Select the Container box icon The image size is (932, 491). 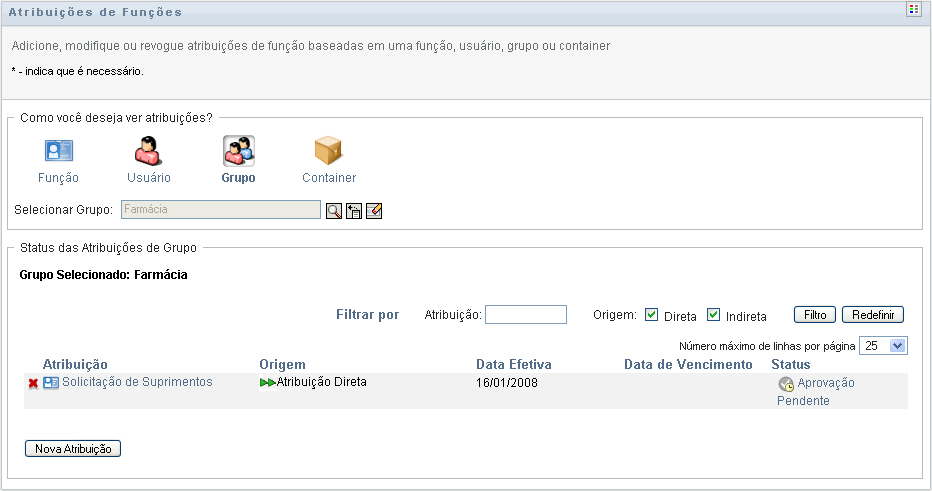328,150
